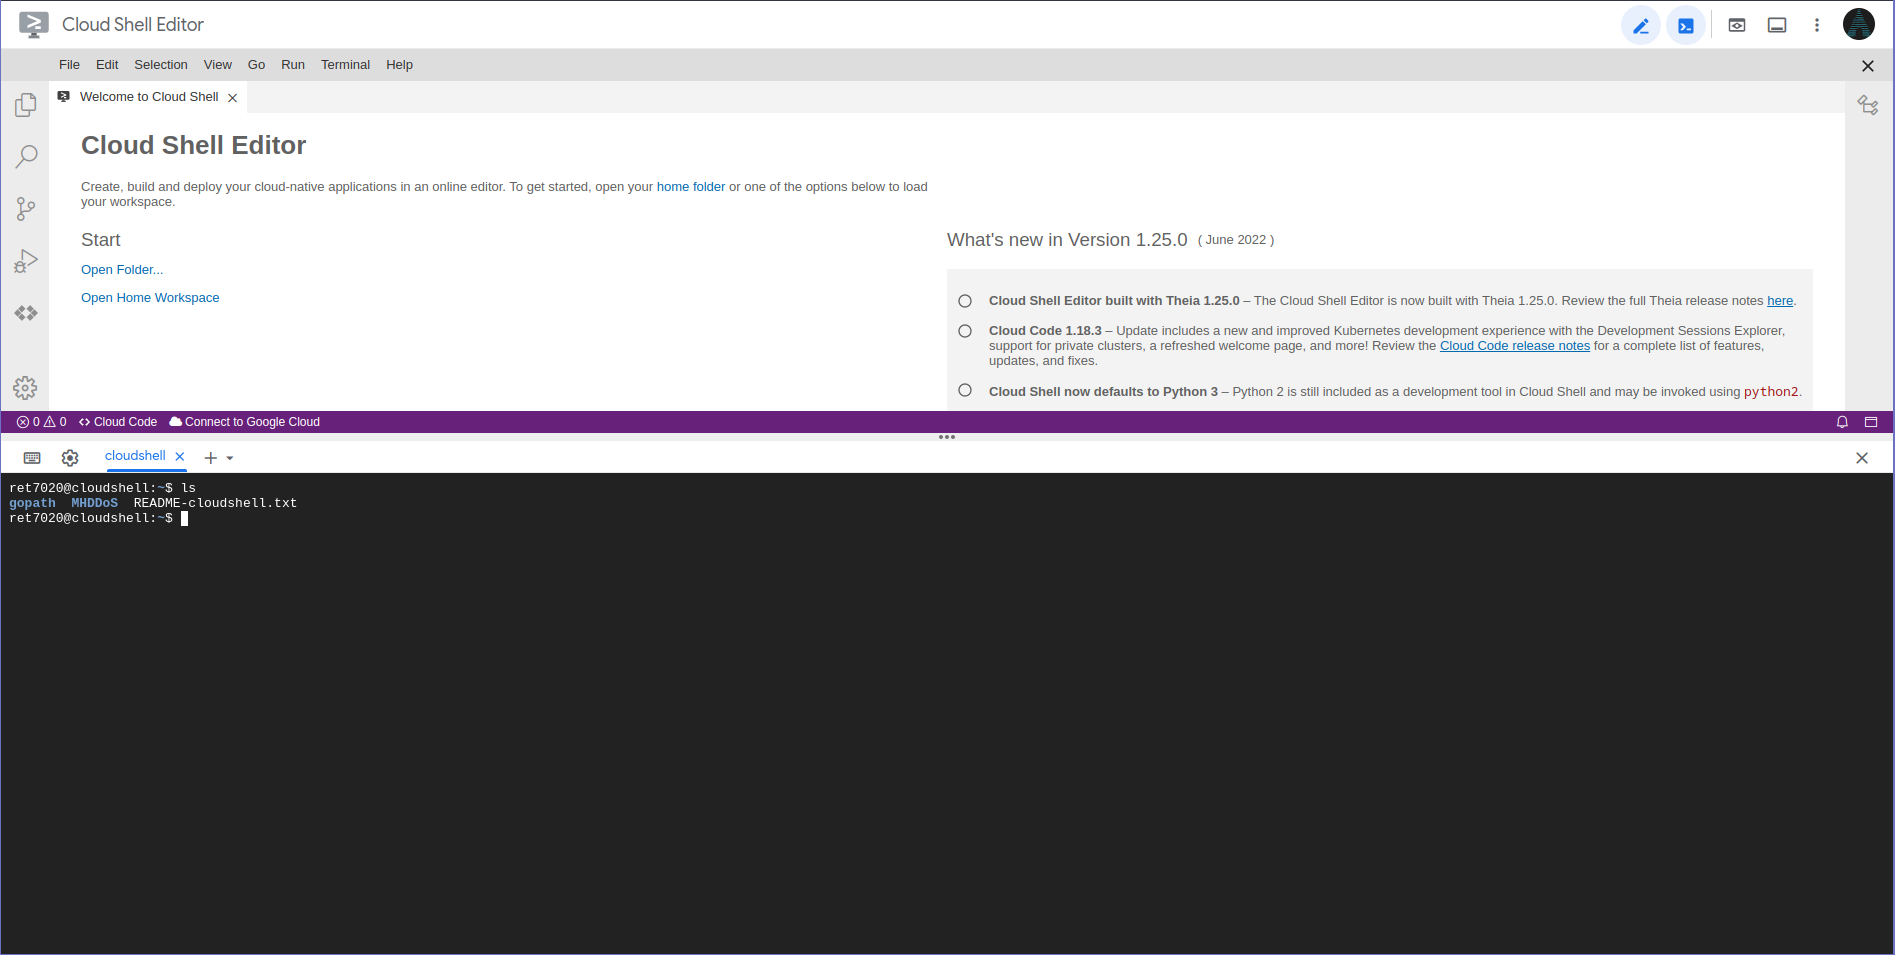Open the Source Control icon in sidebar
This screenshot has width=1895, height=955.
point(26,209)
